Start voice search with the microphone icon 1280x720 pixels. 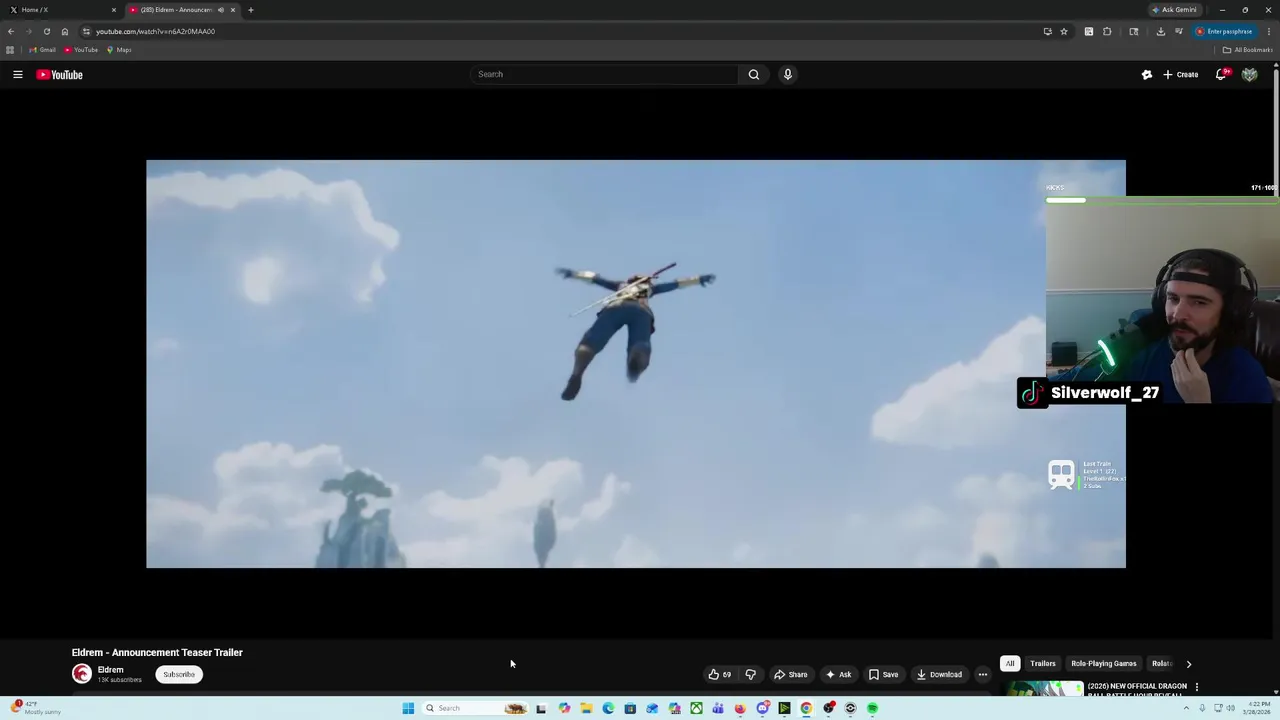click(788, 74)
